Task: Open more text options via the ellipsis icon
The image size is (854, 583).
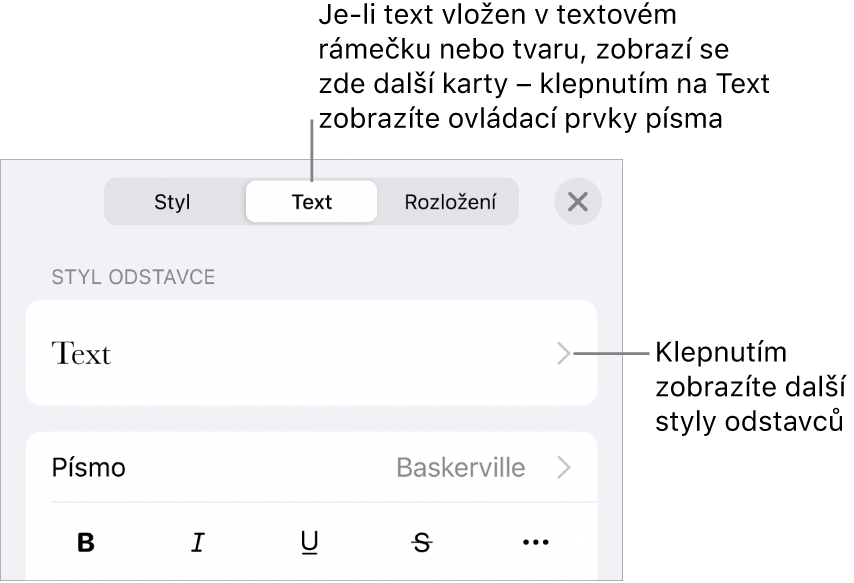Action: [x=535, y=544]
